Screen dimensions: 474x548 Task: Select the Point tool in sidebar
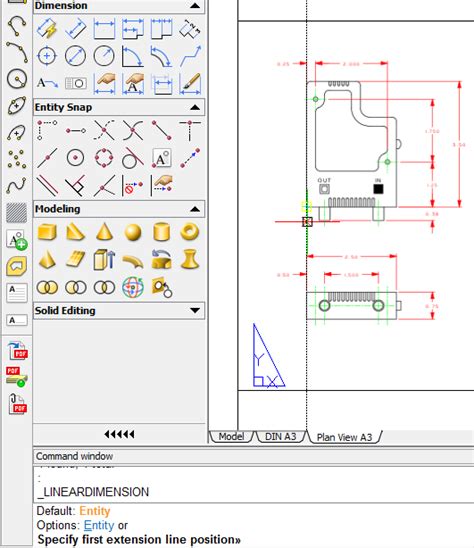(17, 159)
